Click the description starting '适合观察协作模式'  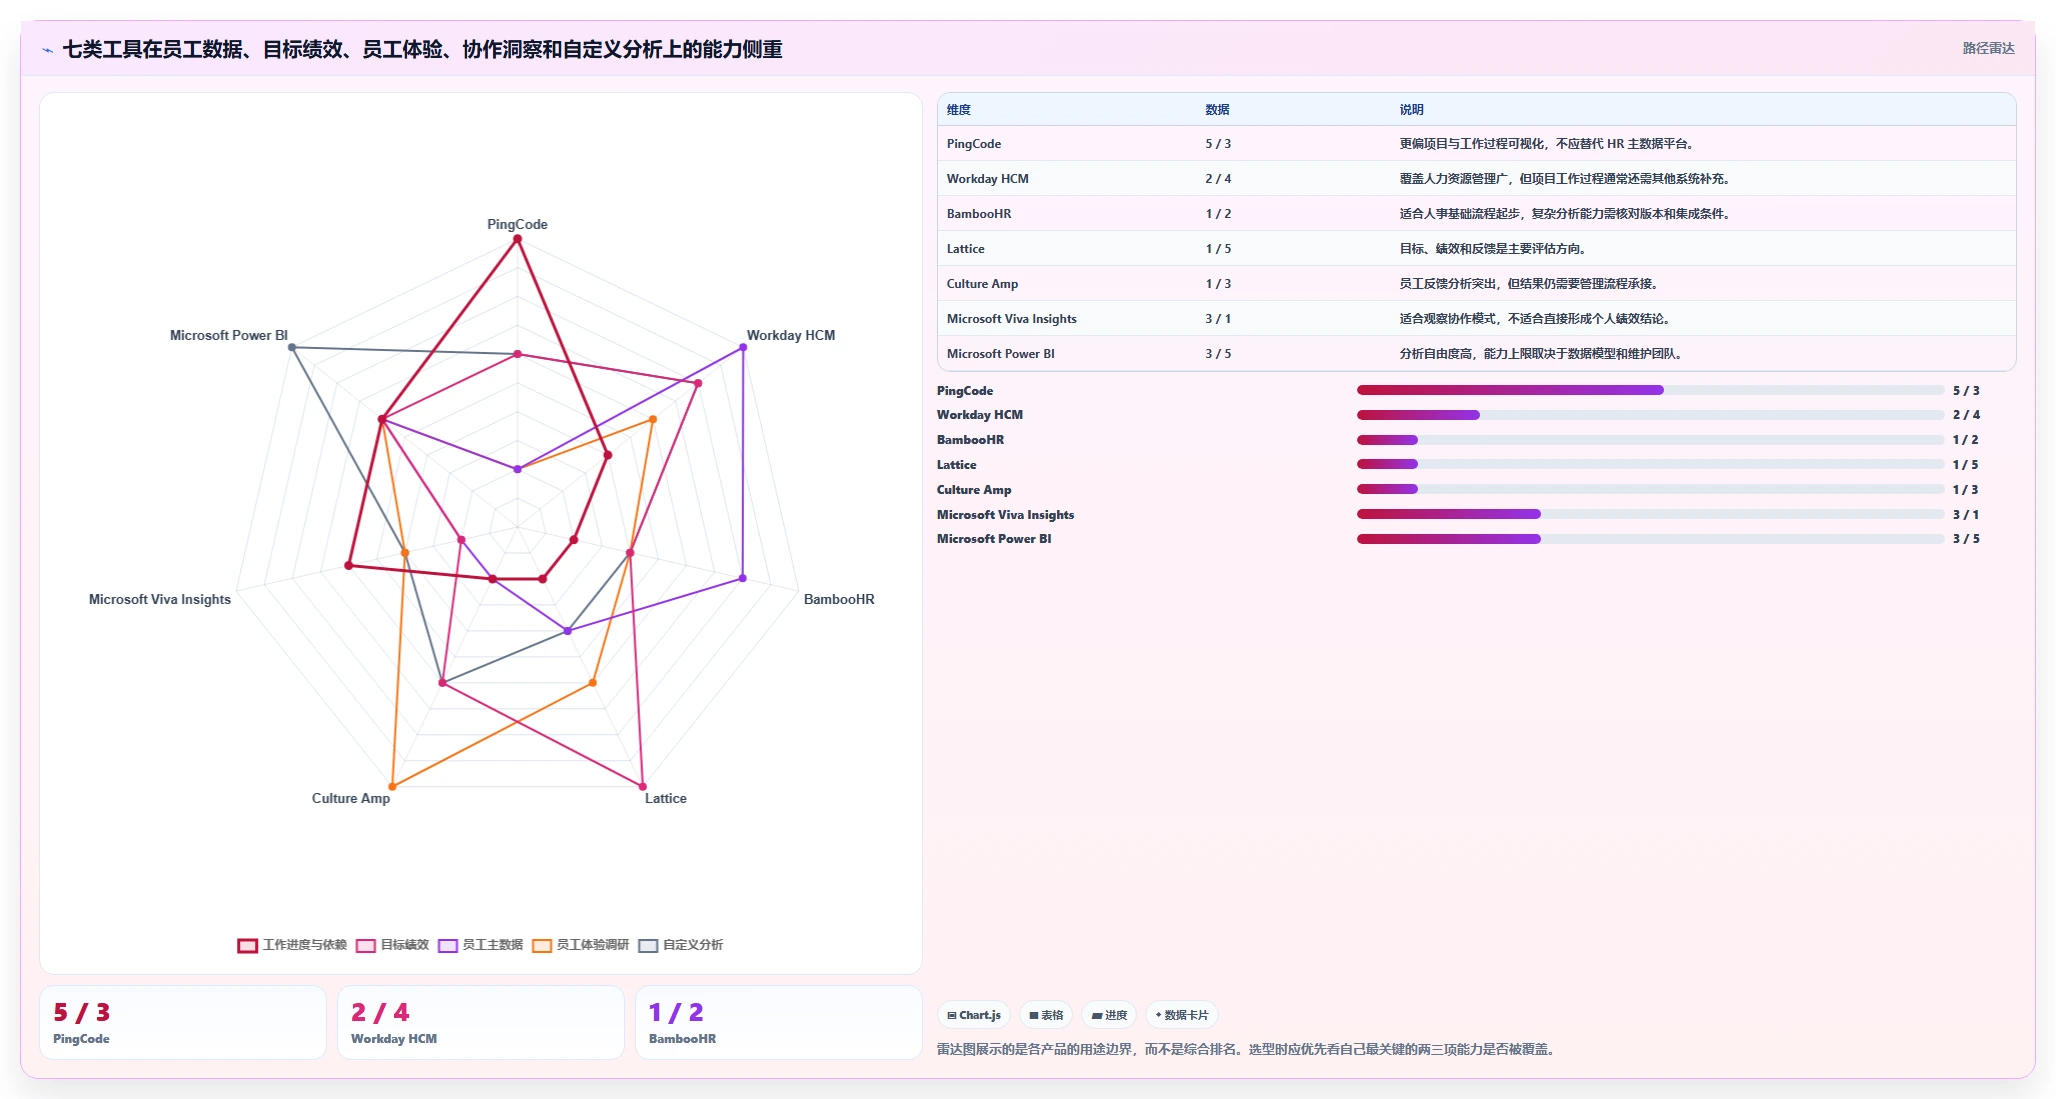pos(1537,319)
